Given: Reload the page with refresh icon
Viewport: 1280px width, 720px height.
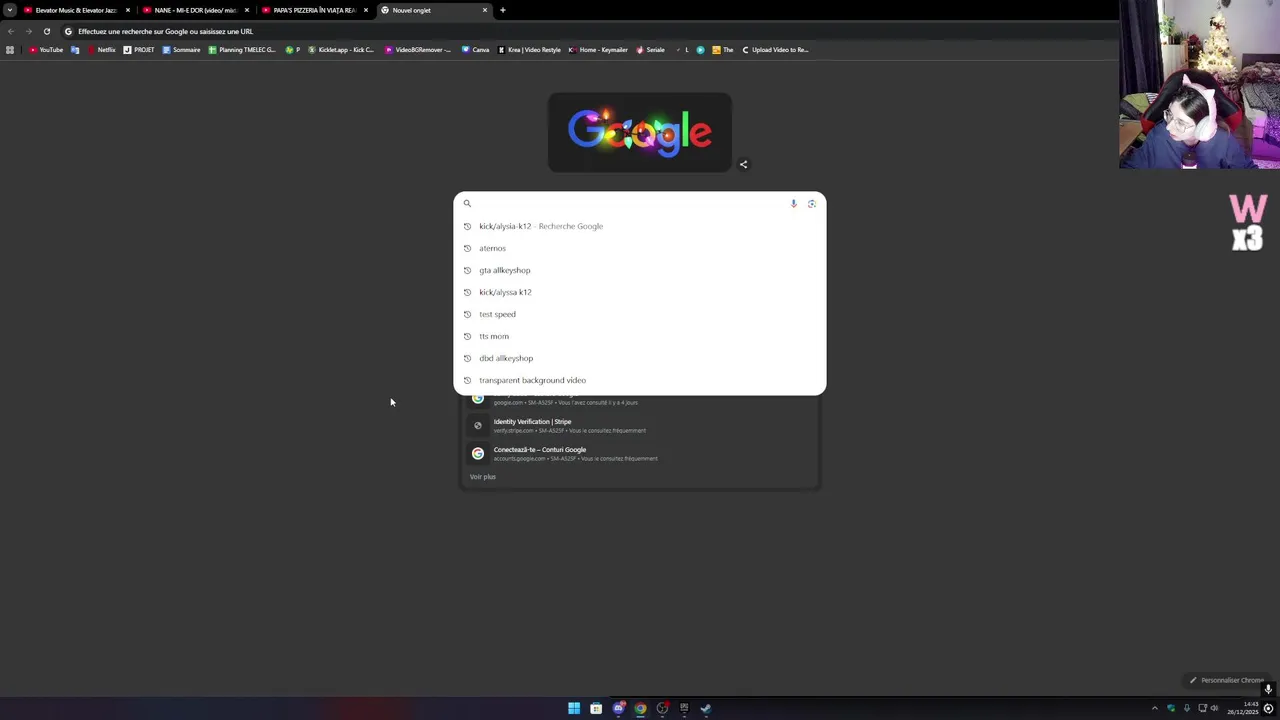Looking at the screenshot, I should (x=46, y=31).
